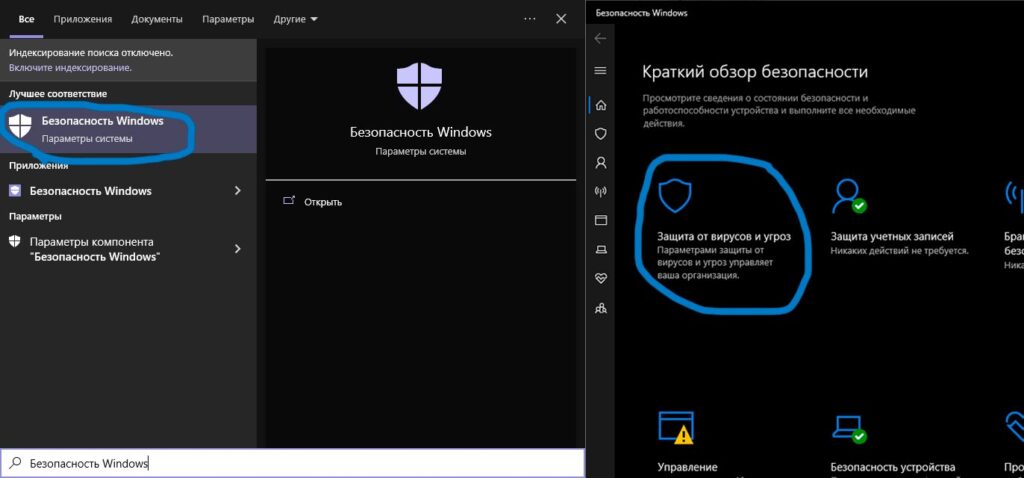The height and width of the screenshot is (478, 1024).
Task: Click the 'Включите индексирование' link
Action: (x=71, y=67)
